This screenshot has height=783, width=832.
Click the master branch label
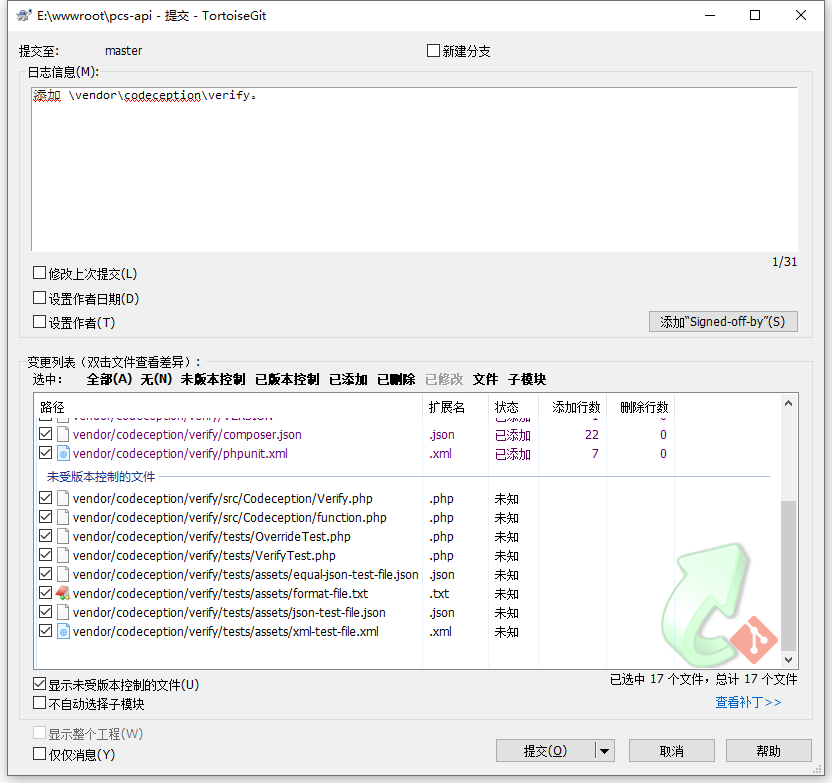[124, 50]
